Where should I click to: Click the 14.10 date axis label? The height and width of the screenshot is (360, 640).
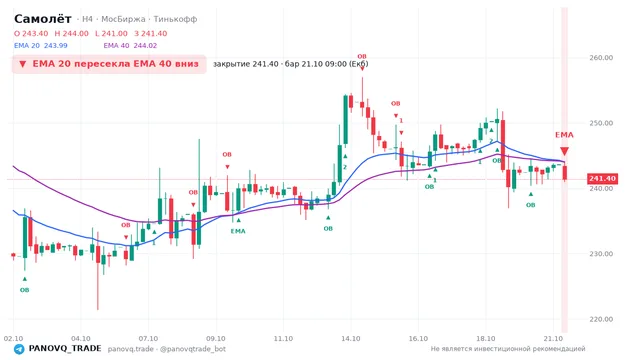[351, 338]
